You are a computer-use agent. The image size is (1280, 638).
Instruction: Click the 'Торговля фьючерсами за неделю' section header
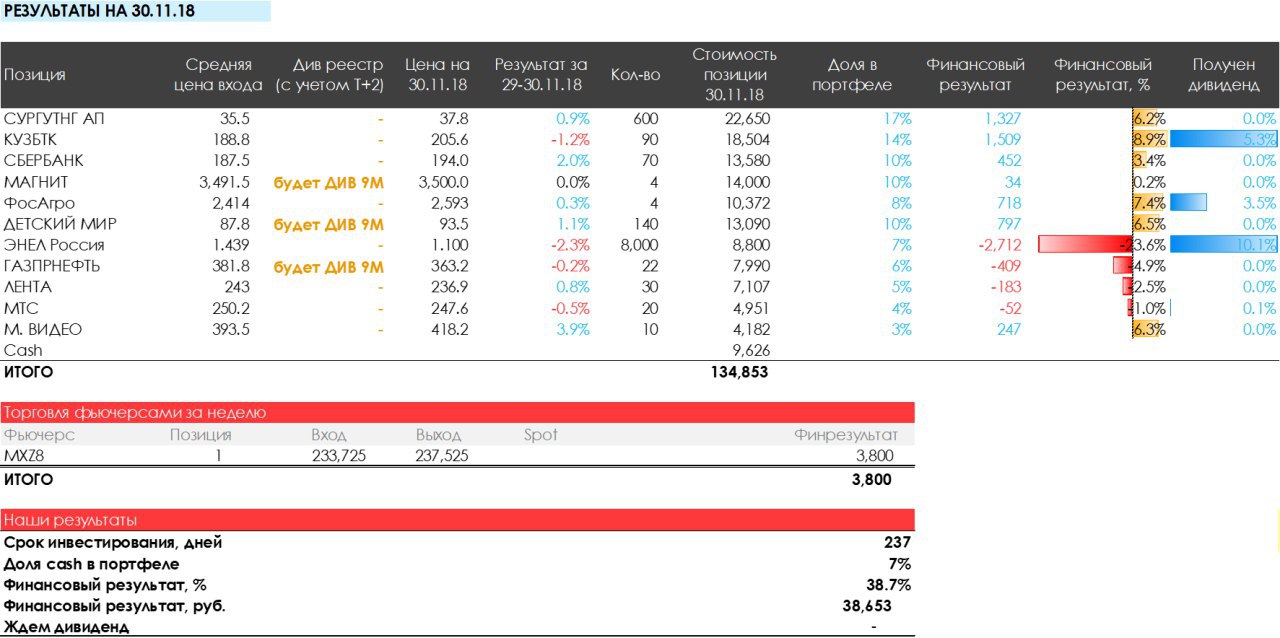(457, 413)
